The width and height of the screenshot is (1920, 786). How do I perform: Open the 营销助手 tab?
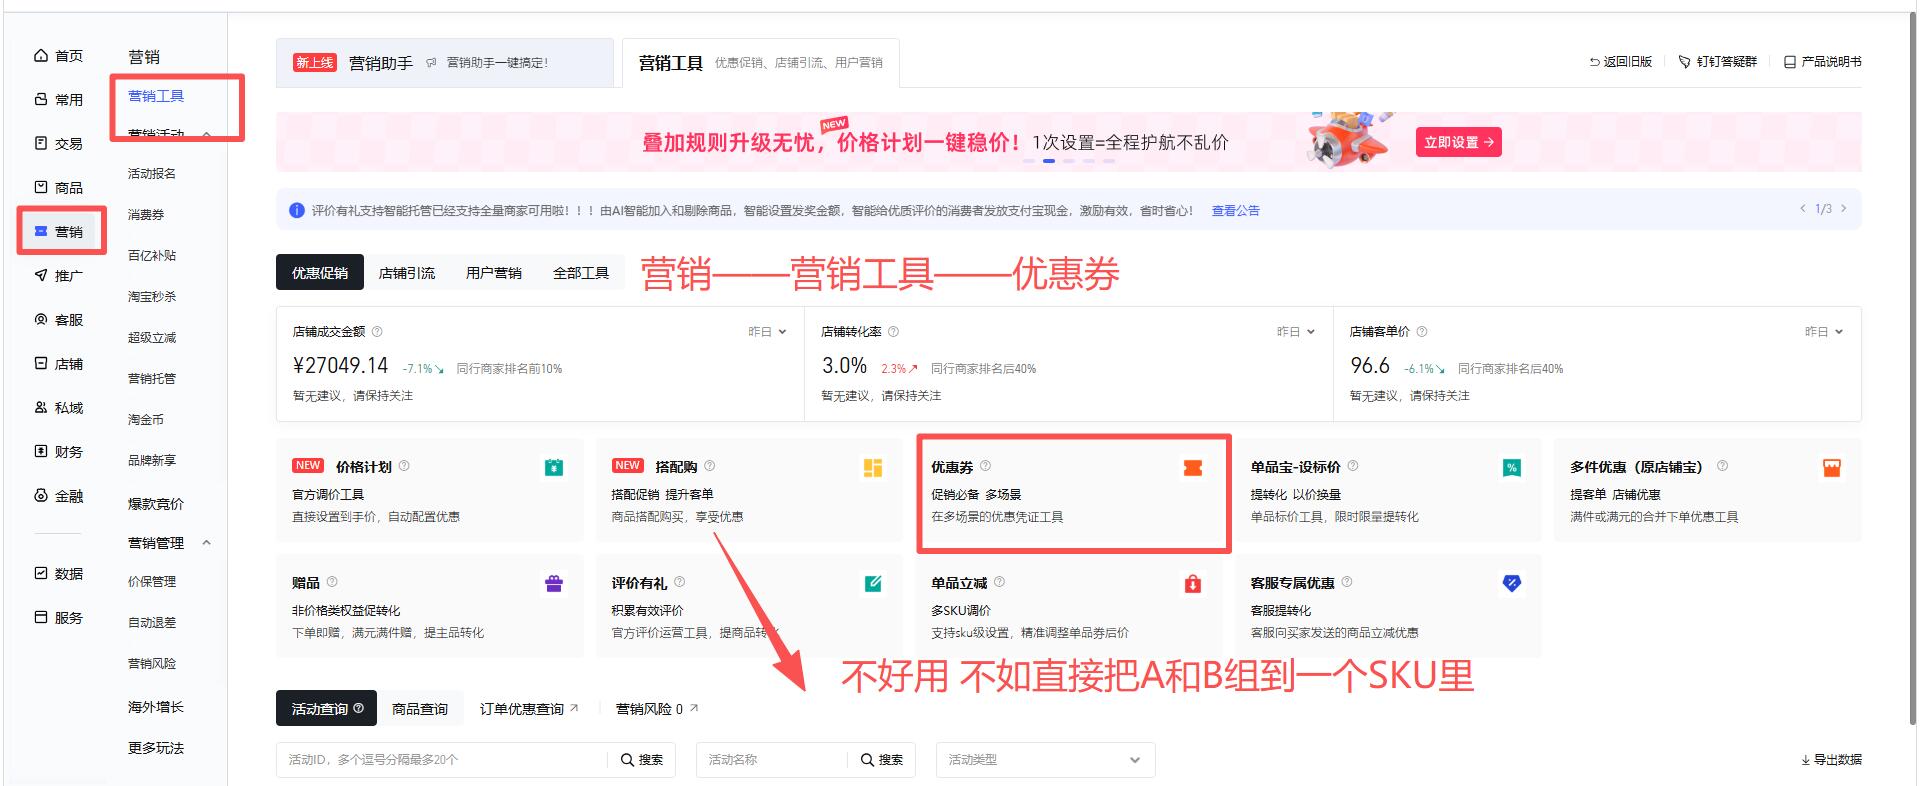coord(444,63)
